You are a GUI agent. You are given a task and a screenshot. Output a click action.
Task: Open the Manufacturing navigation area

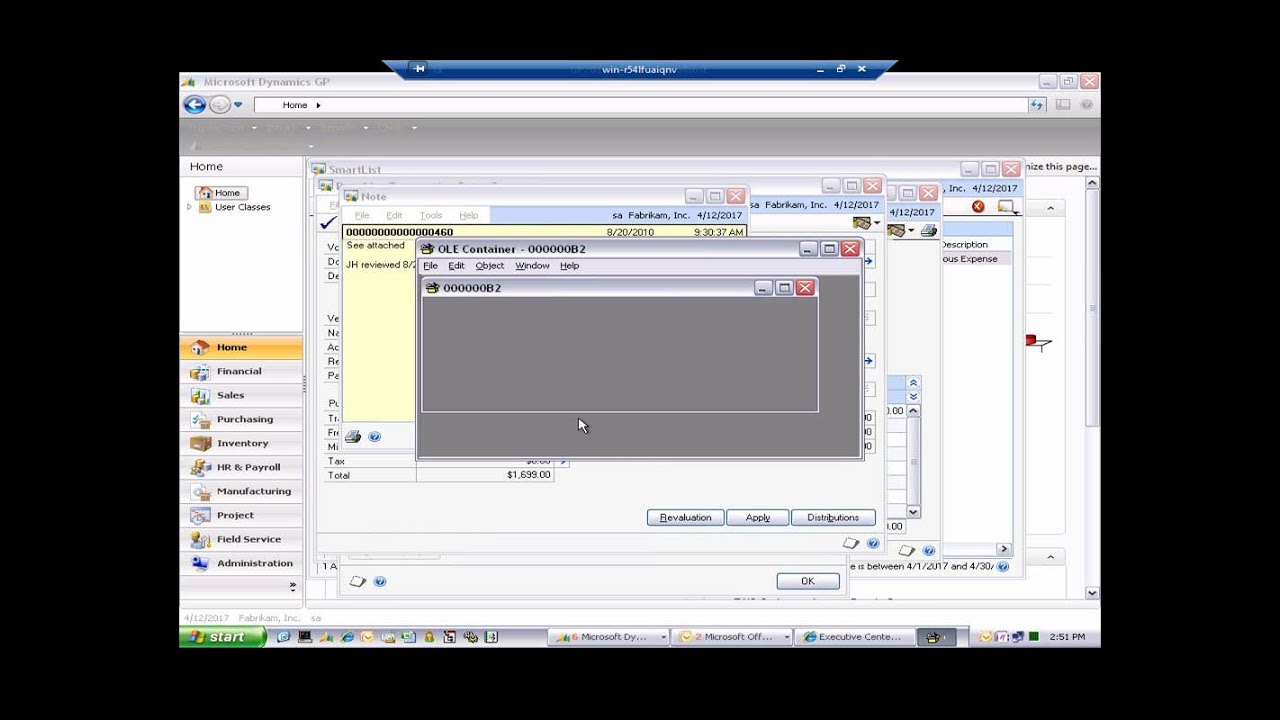point(241,491)
